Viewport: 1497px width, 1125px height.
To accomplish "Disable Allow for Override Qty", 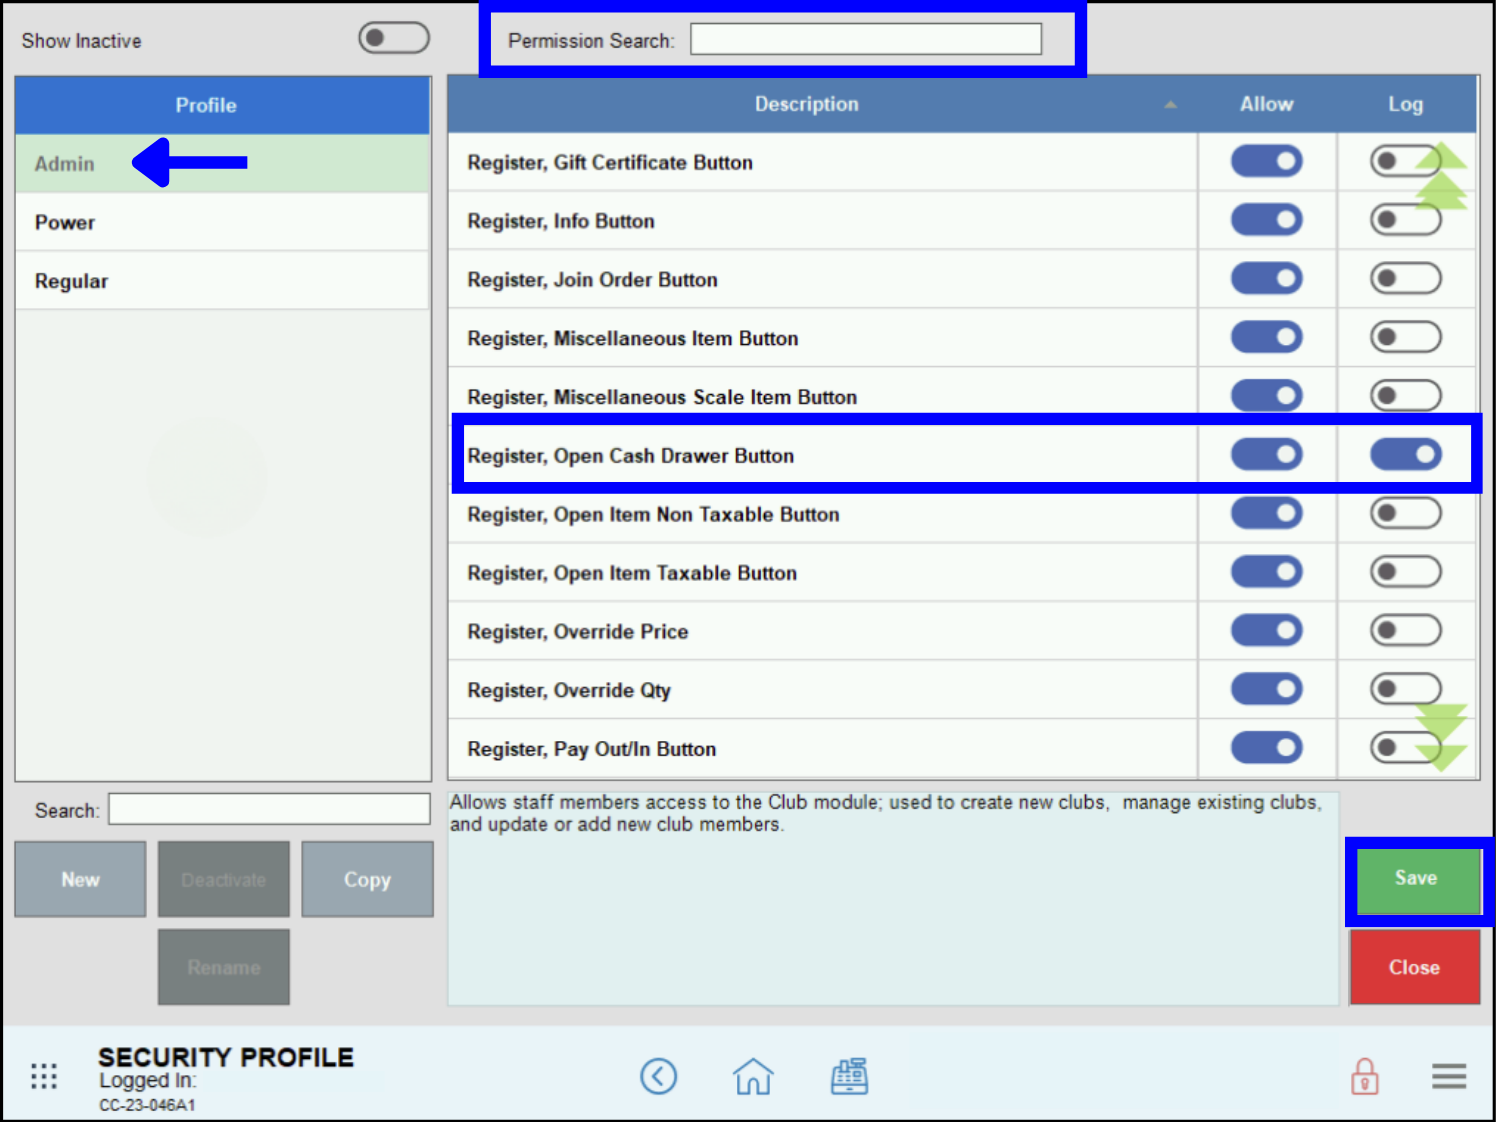I will click(1266, 689).
